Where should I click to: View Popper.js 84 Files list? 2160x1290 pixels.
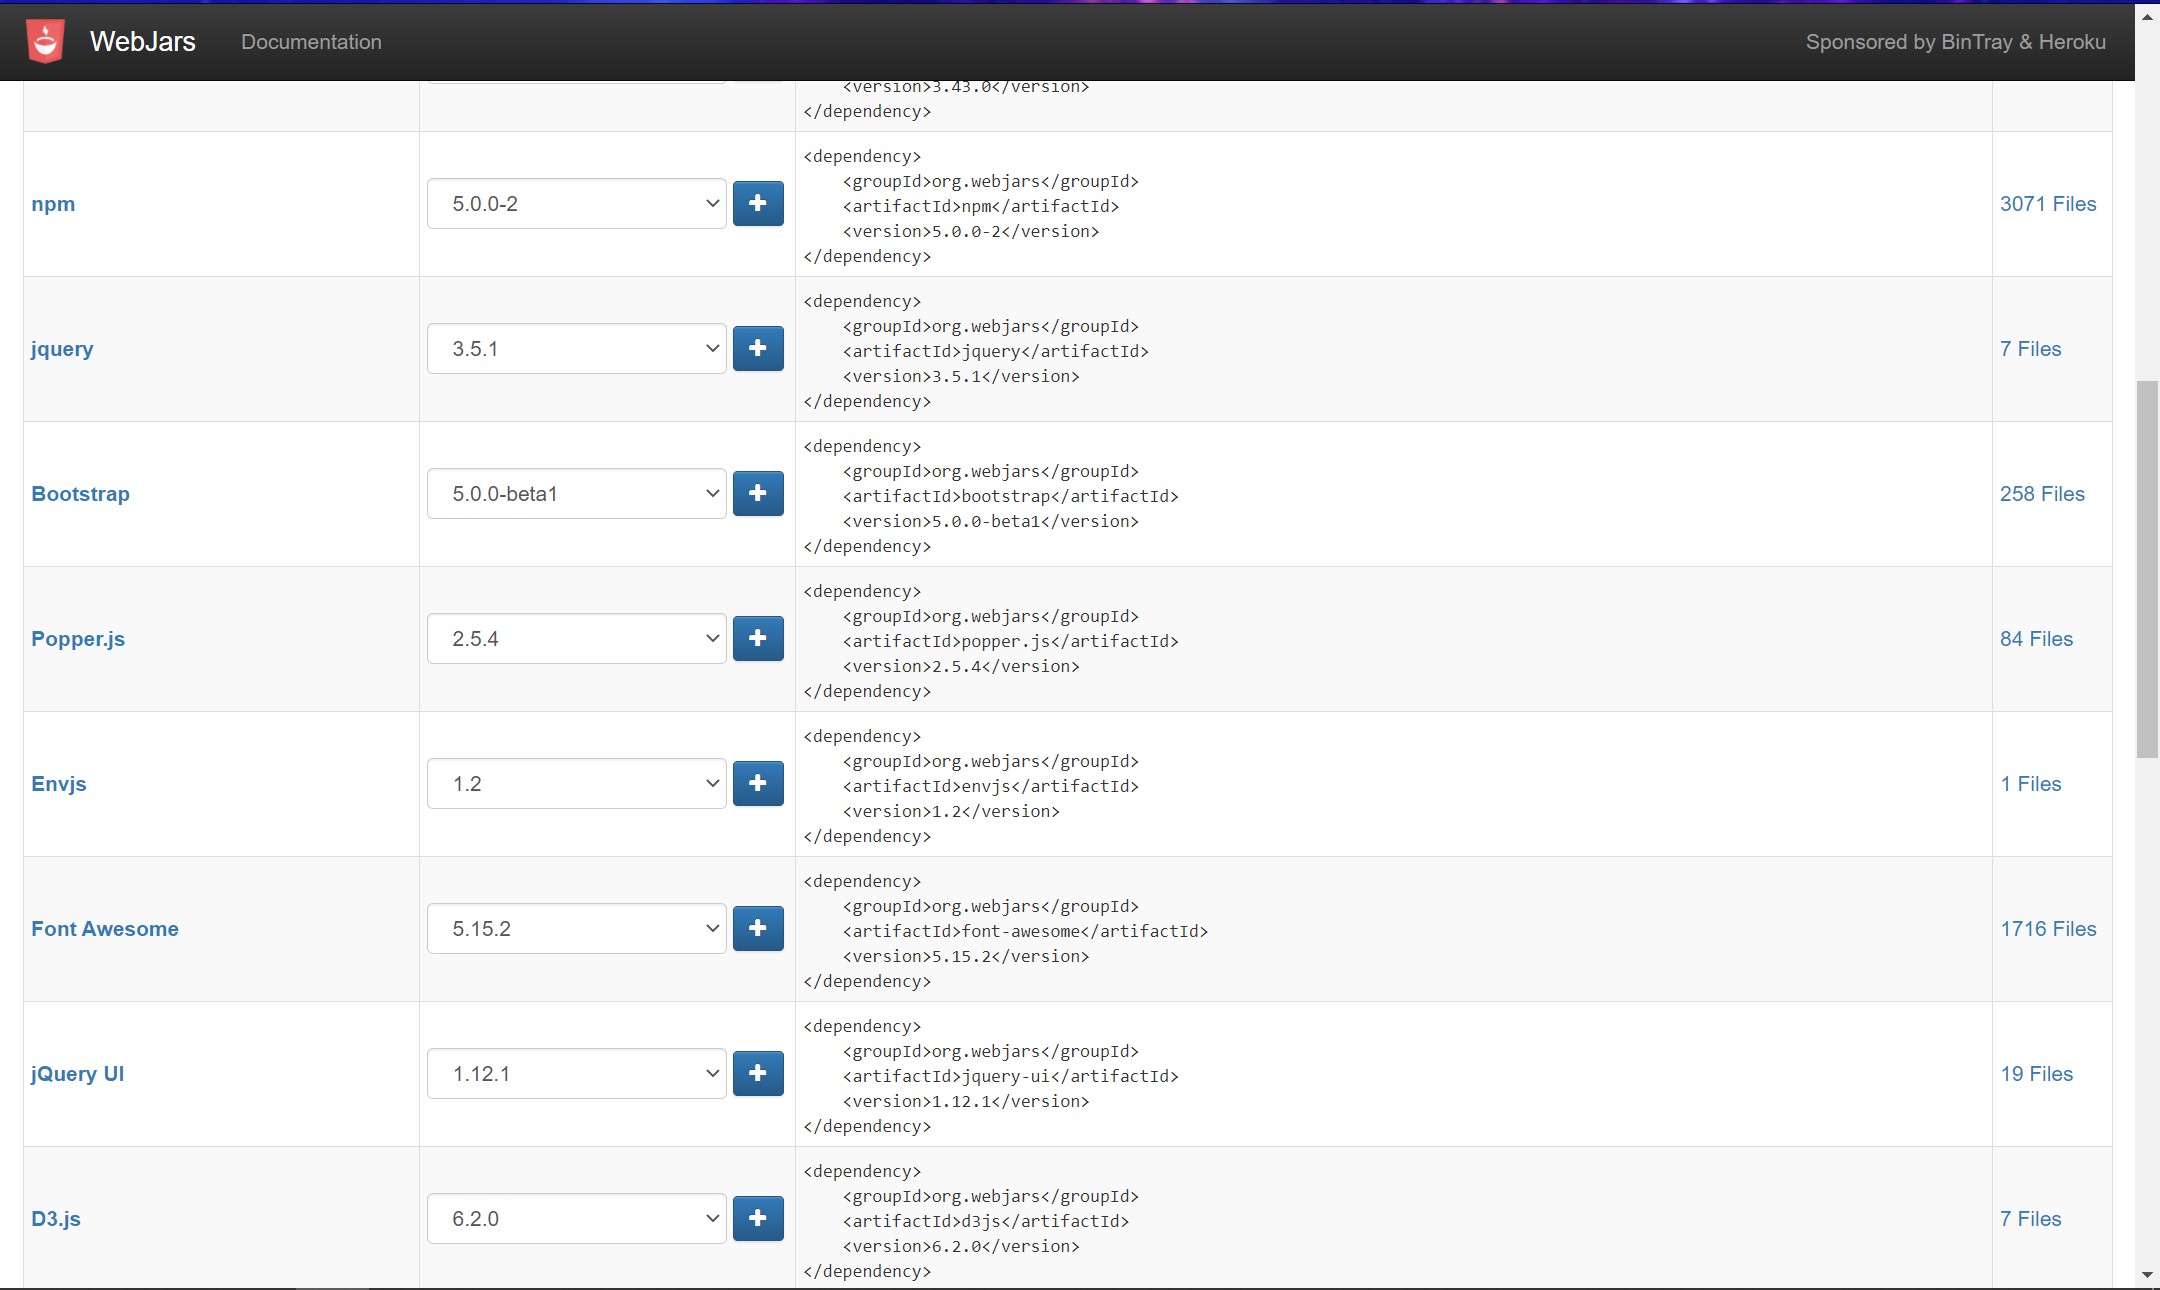tap(2036, 639)
